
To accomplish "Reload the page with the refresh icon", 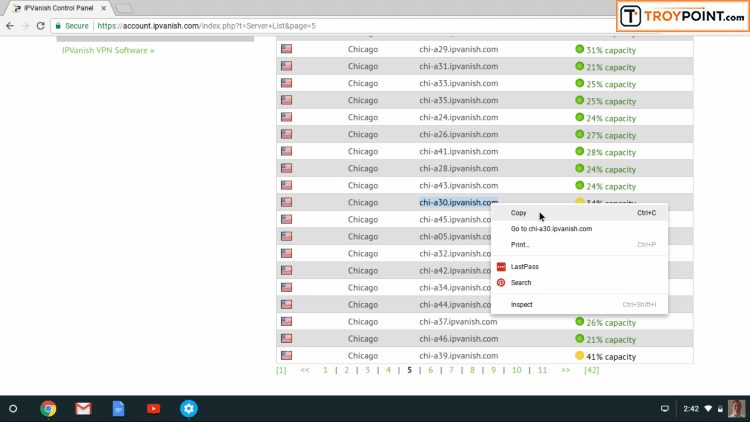I will tap(41, 26).
